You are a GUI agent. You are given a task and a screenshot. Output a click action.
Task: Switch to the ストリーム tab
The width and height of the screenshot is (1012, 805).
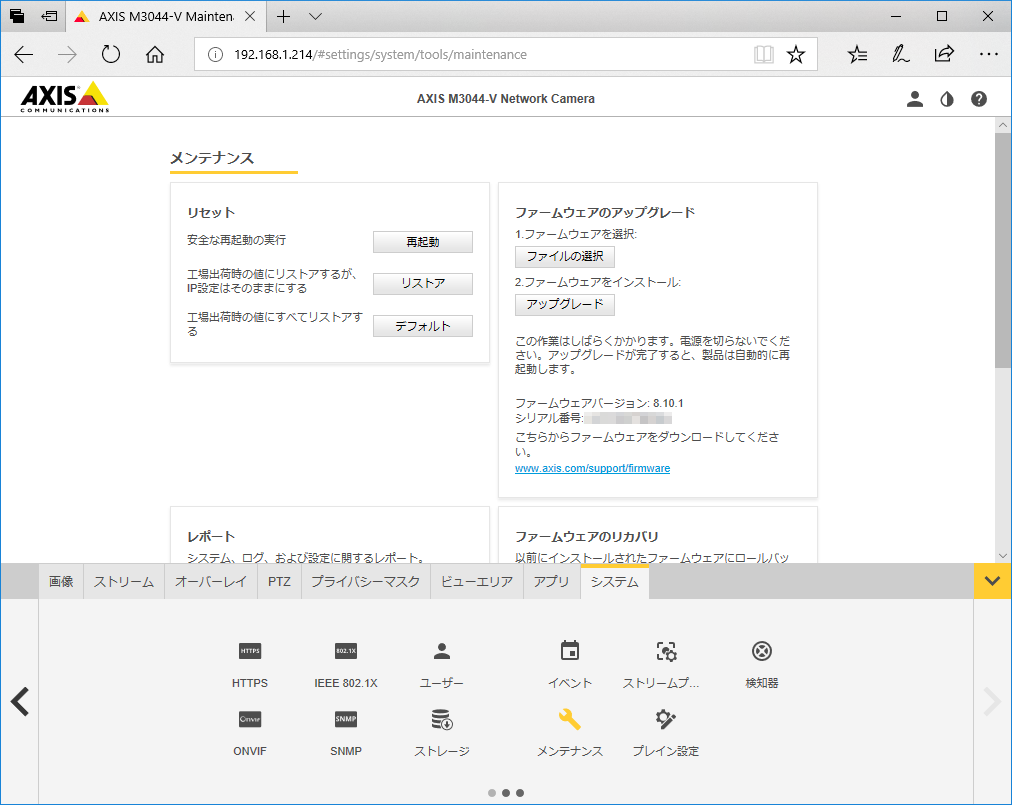tap(124, 582)
